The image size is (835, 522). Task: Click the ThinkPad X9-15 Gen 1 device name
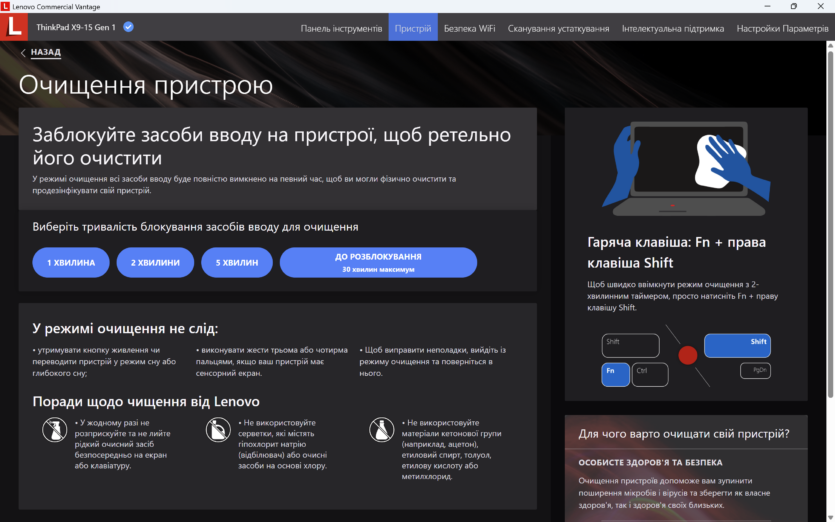[76, 27]
